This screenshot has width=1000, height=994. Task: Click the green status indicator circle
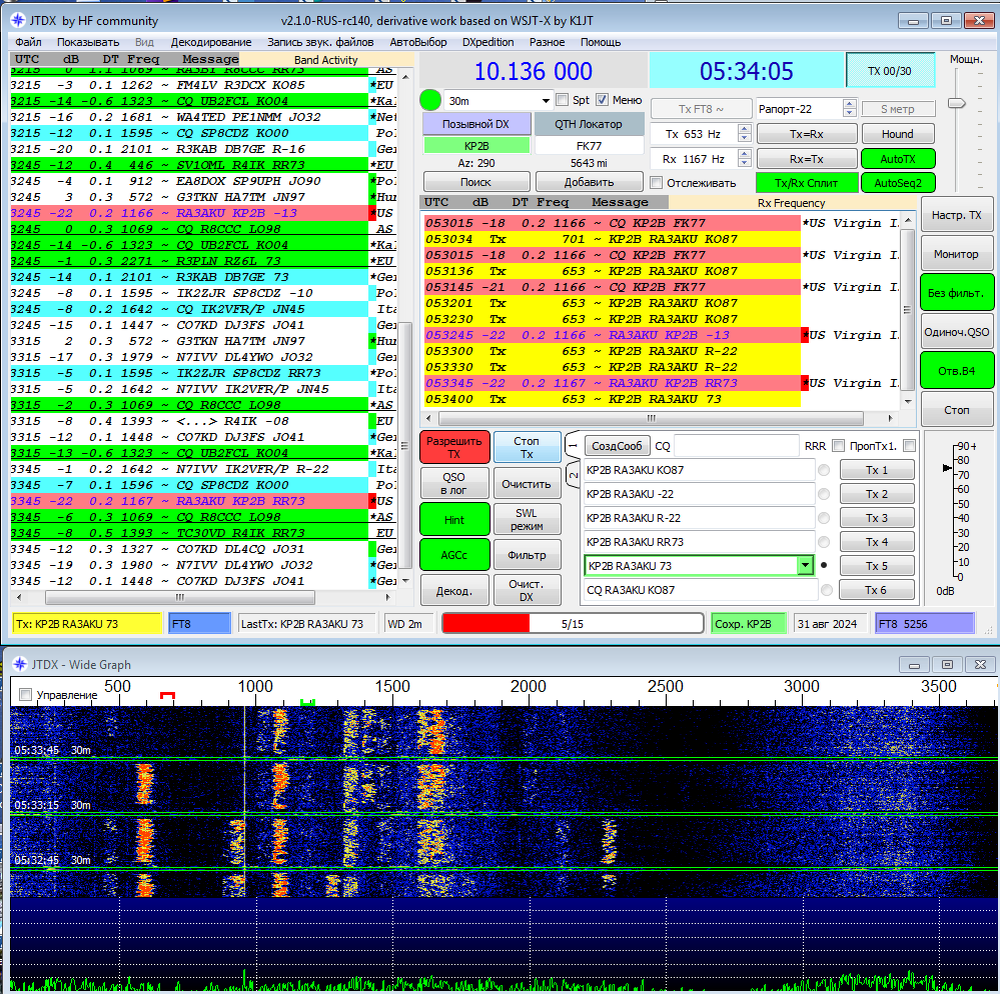coord(430,100)
